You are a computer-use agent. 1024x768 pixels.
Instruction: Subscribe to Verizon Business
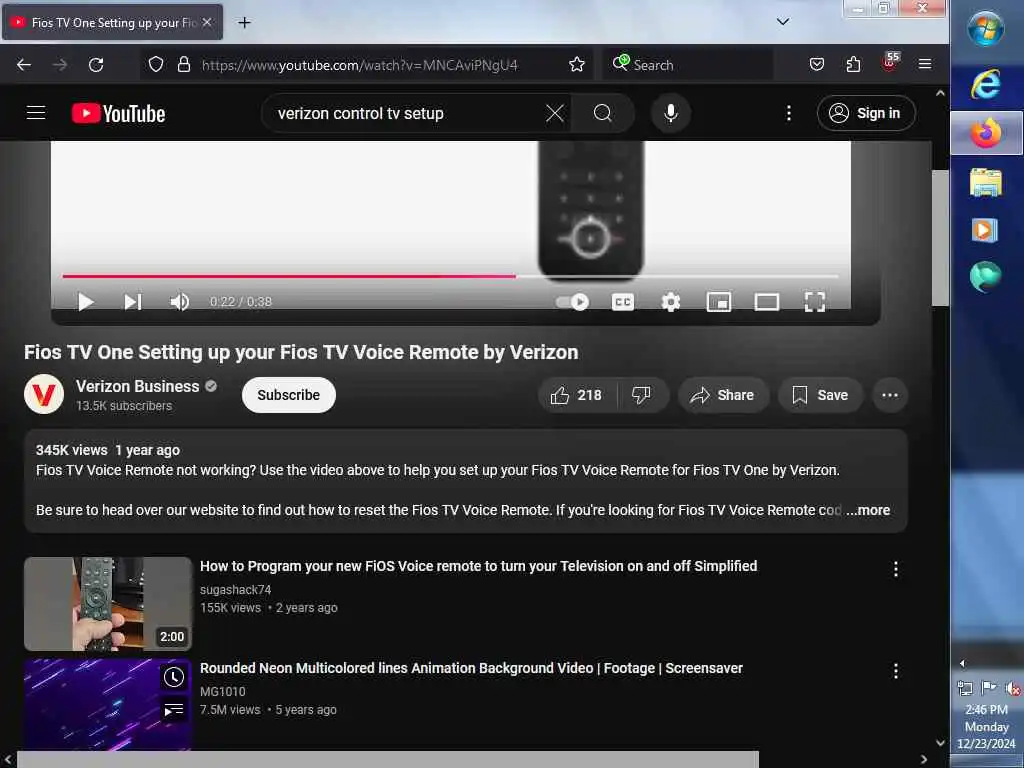pyautogui.click(x=289, y=395)
